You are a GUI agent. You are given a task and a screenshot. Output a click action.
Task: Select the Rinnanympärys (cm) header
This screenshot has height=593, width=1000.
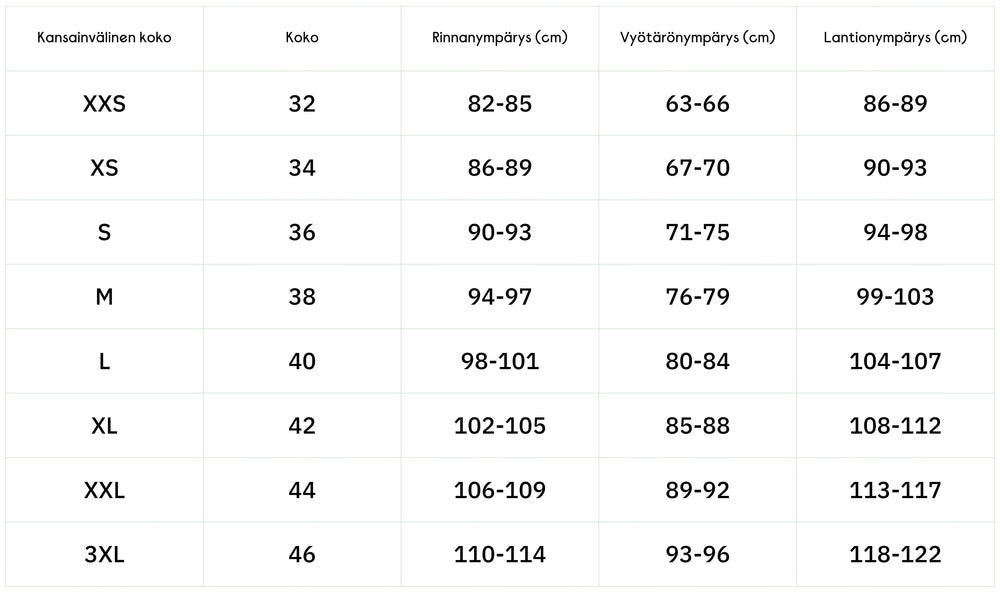click(500, 38)
